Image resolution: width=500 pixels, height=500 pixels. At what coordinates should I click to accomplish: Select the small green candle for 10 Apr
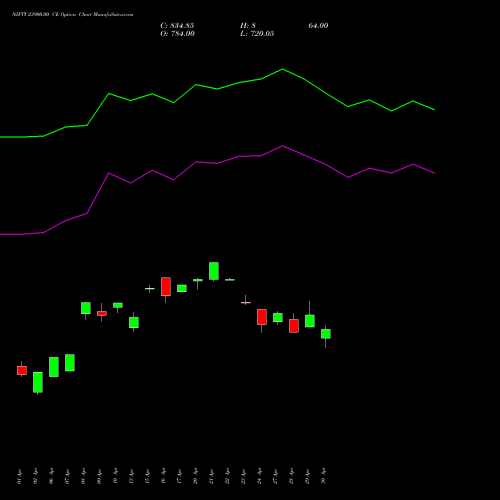pos(118,305)
